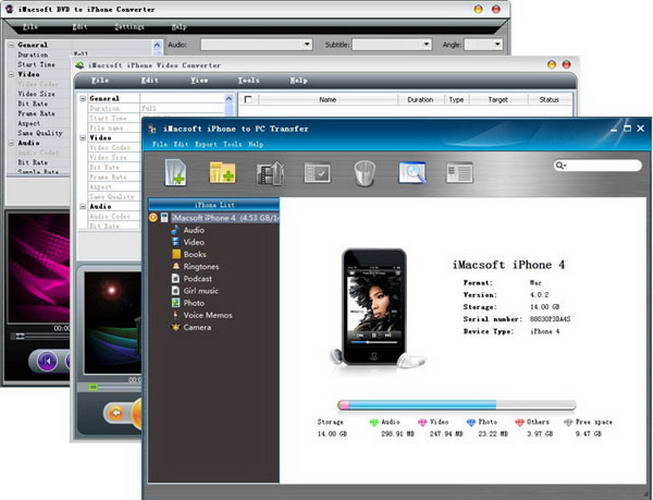Click the checklist playlist toolbar icon
The image size is (653, 500).
click(x=317, y=173)
